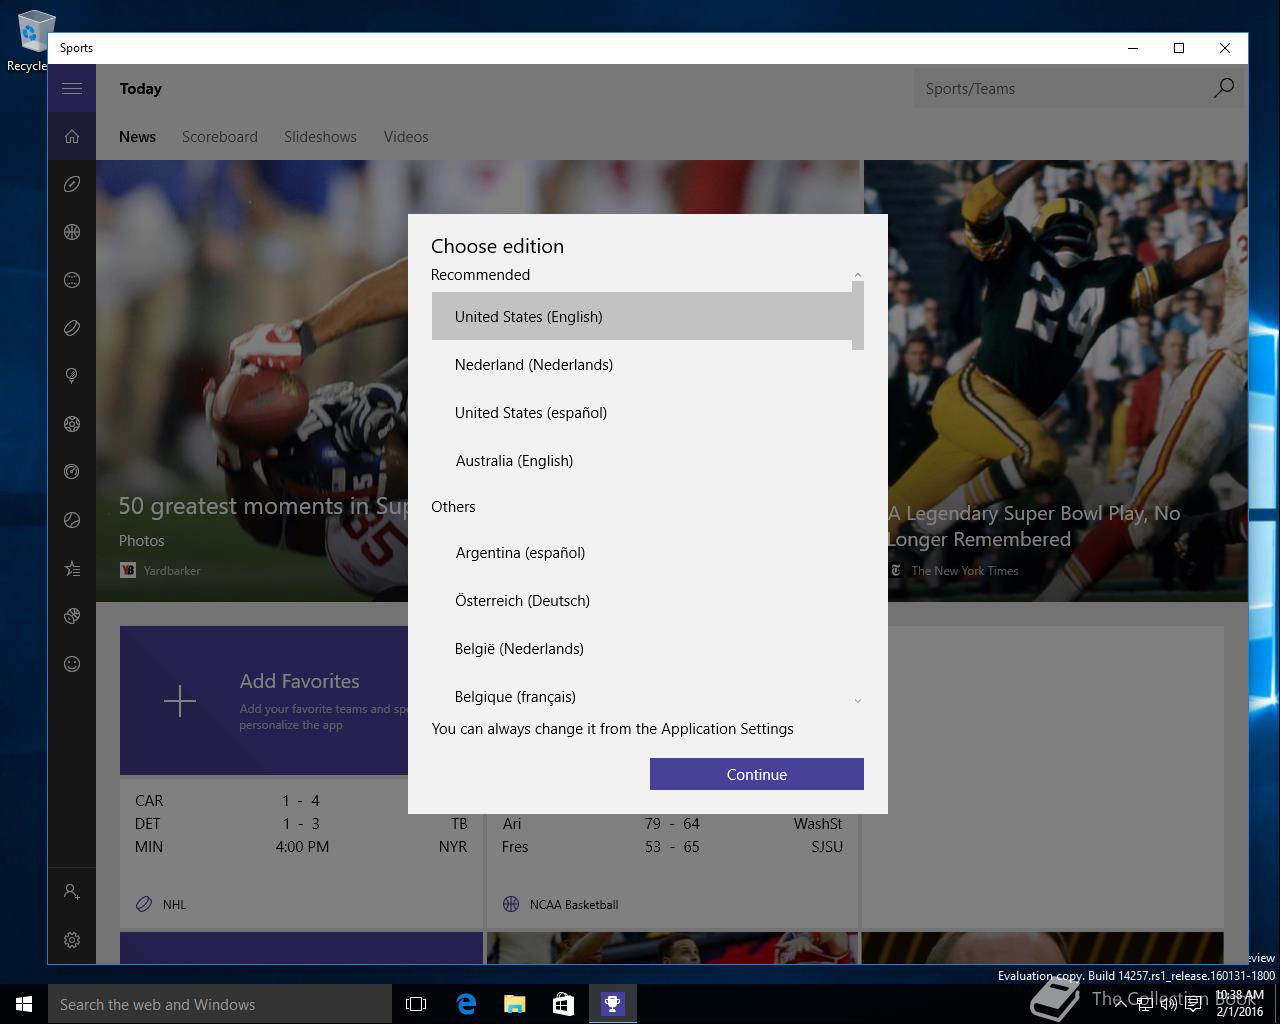Launch Microsoft Edge from the taskbar
The image size is (1280, 1024).
pyautogui.click(x=466, y=1004)
